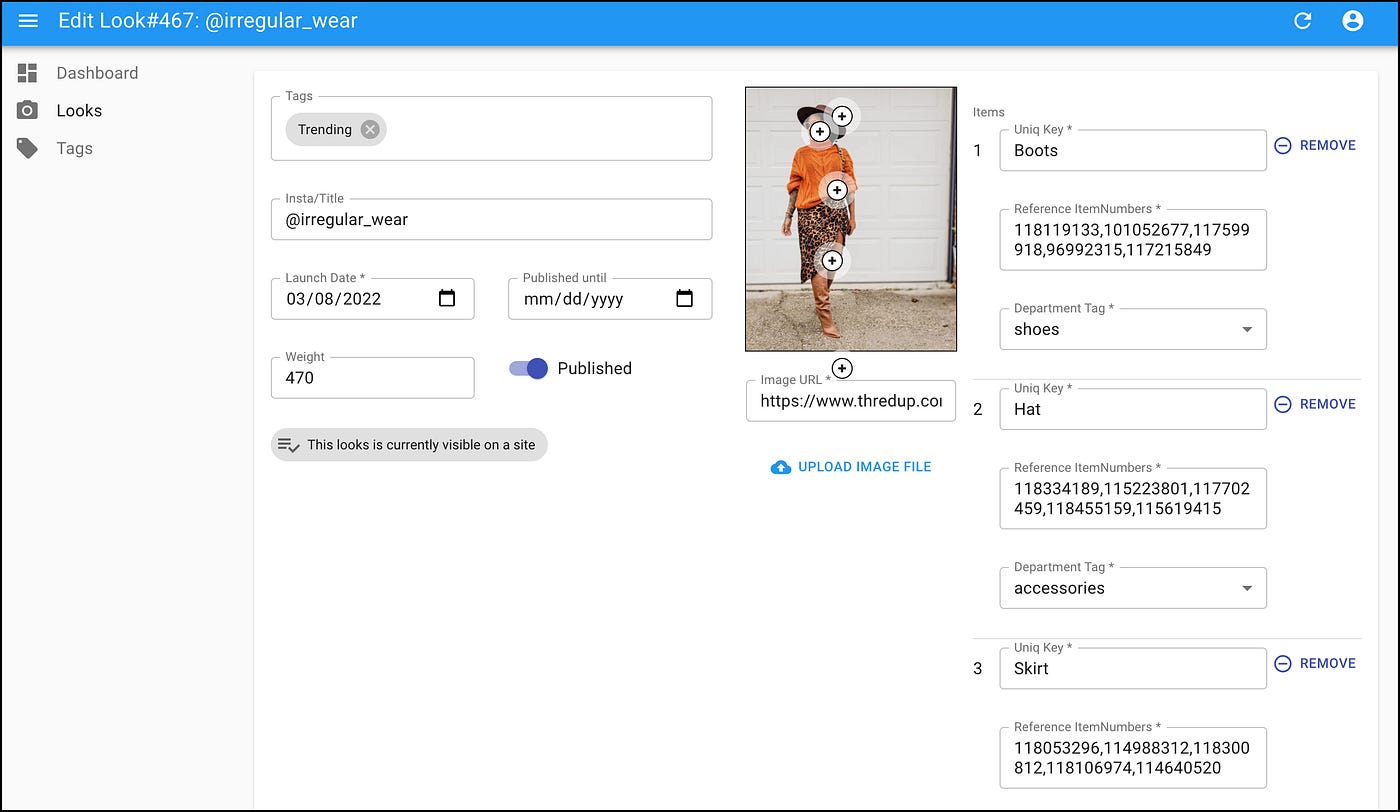The height and width of the screenshot is (812, 1400).
Task: Remove the Trending tag chip
Action: [370, 129]
